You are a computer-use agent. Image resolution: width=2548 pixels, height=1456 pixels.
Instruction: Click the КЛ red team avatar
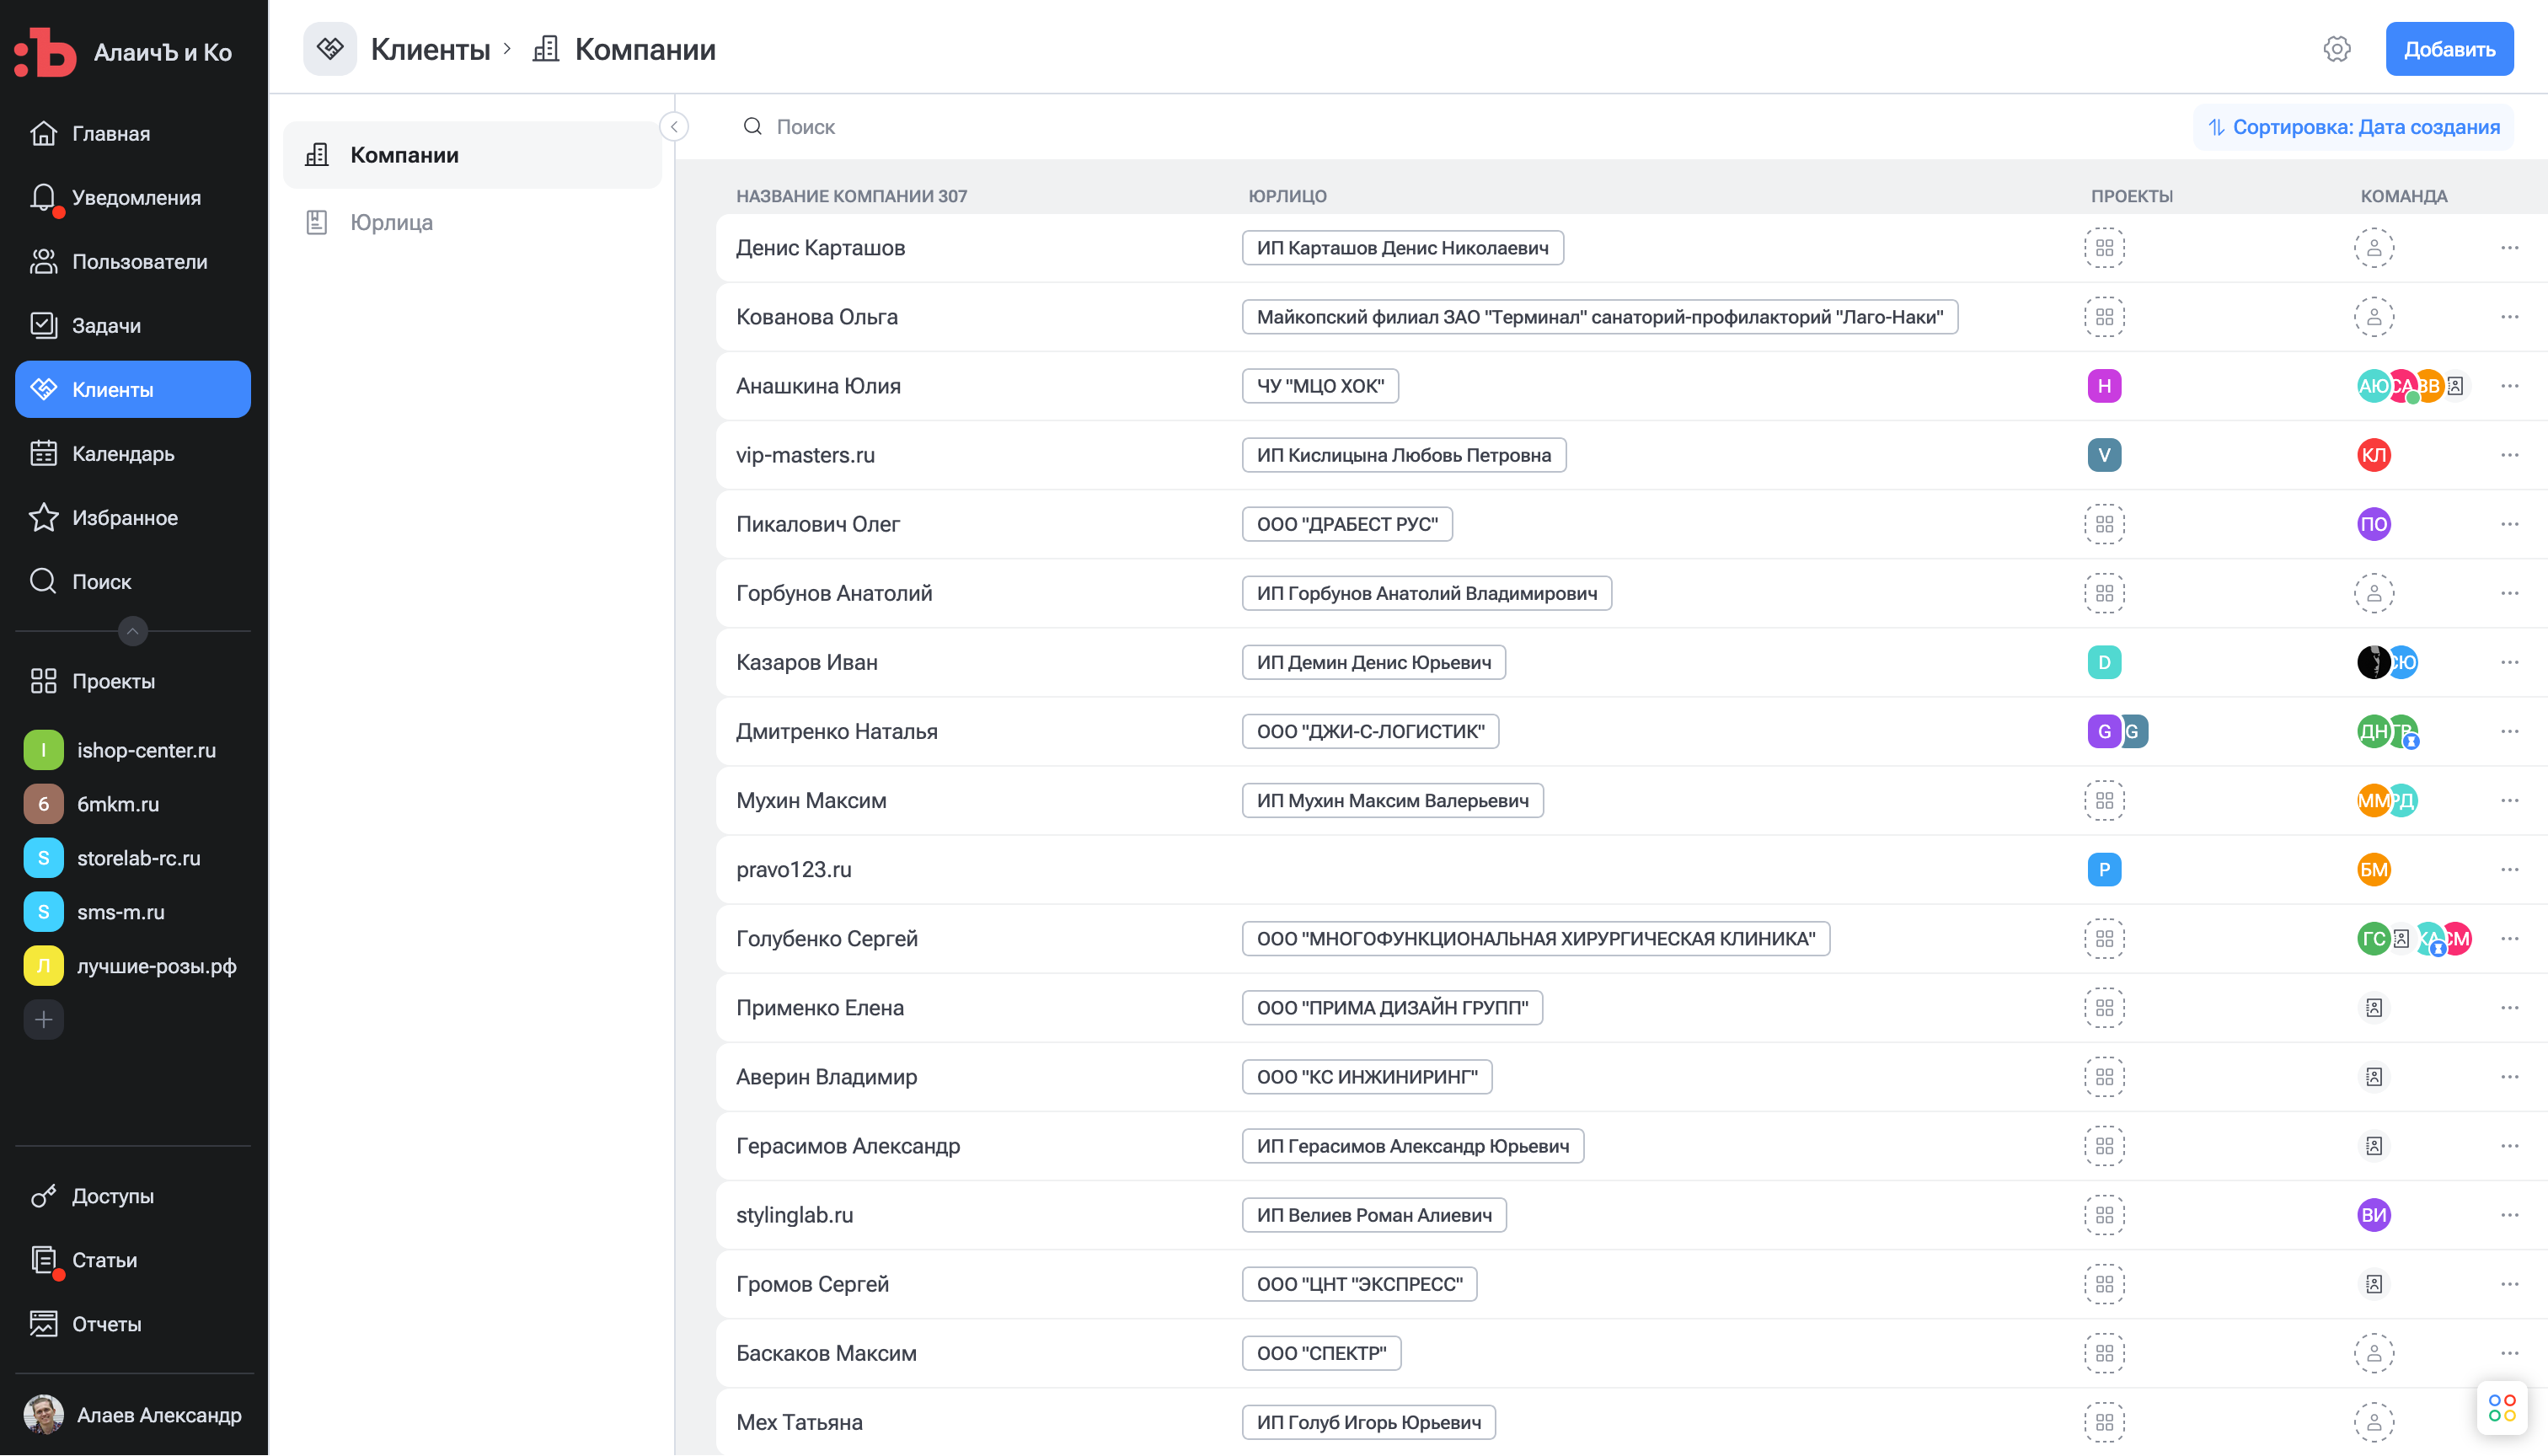click(2373, 455)
